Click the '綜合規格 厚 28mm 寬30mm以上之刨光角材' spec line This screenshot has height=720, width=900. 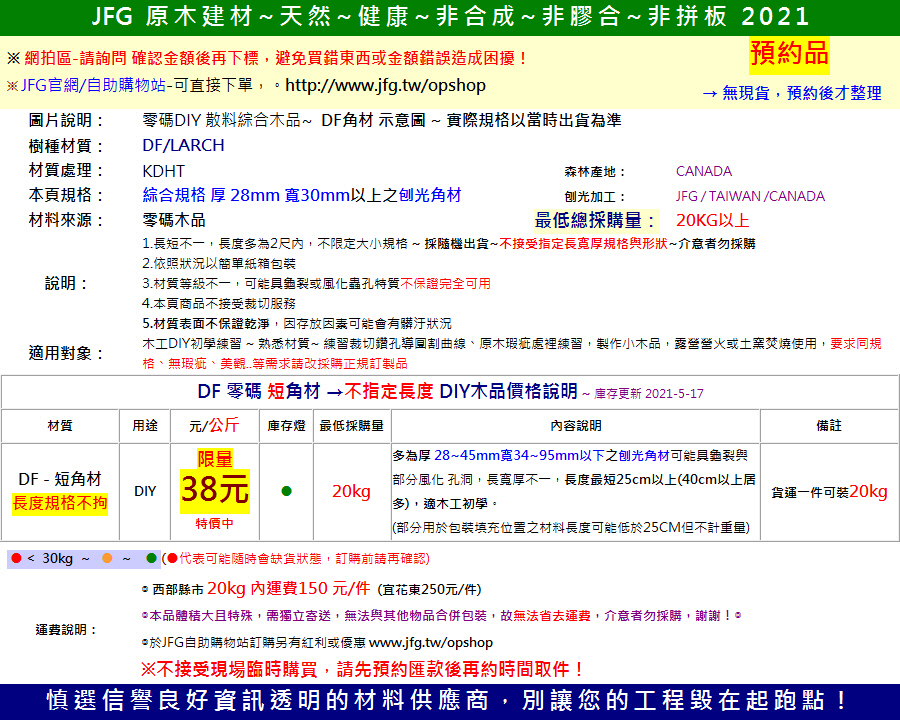(x=302, y=195)
